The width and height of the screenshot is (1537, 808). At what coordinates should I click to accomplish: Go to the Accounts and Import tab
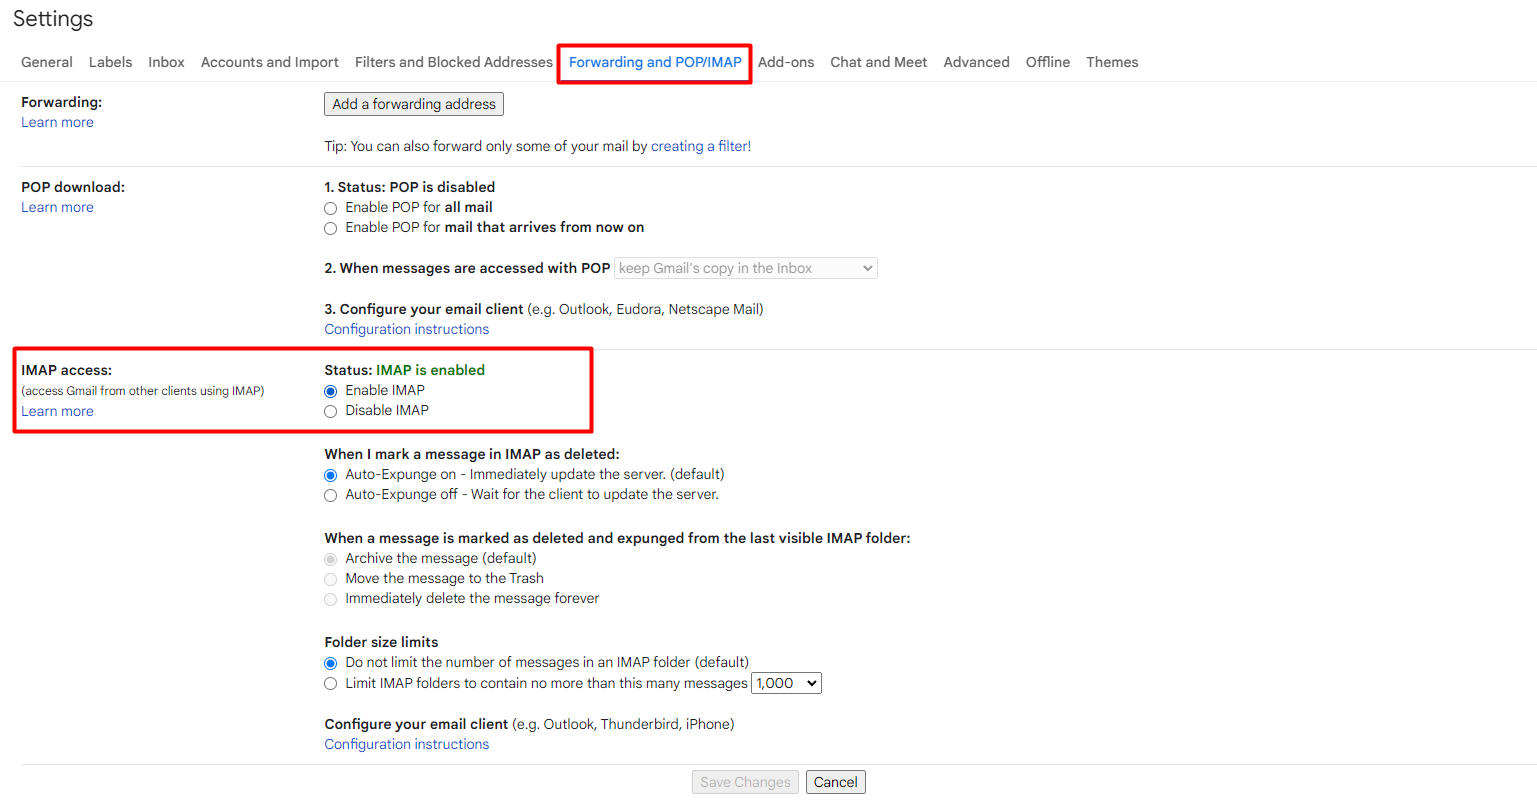(269, 62)
